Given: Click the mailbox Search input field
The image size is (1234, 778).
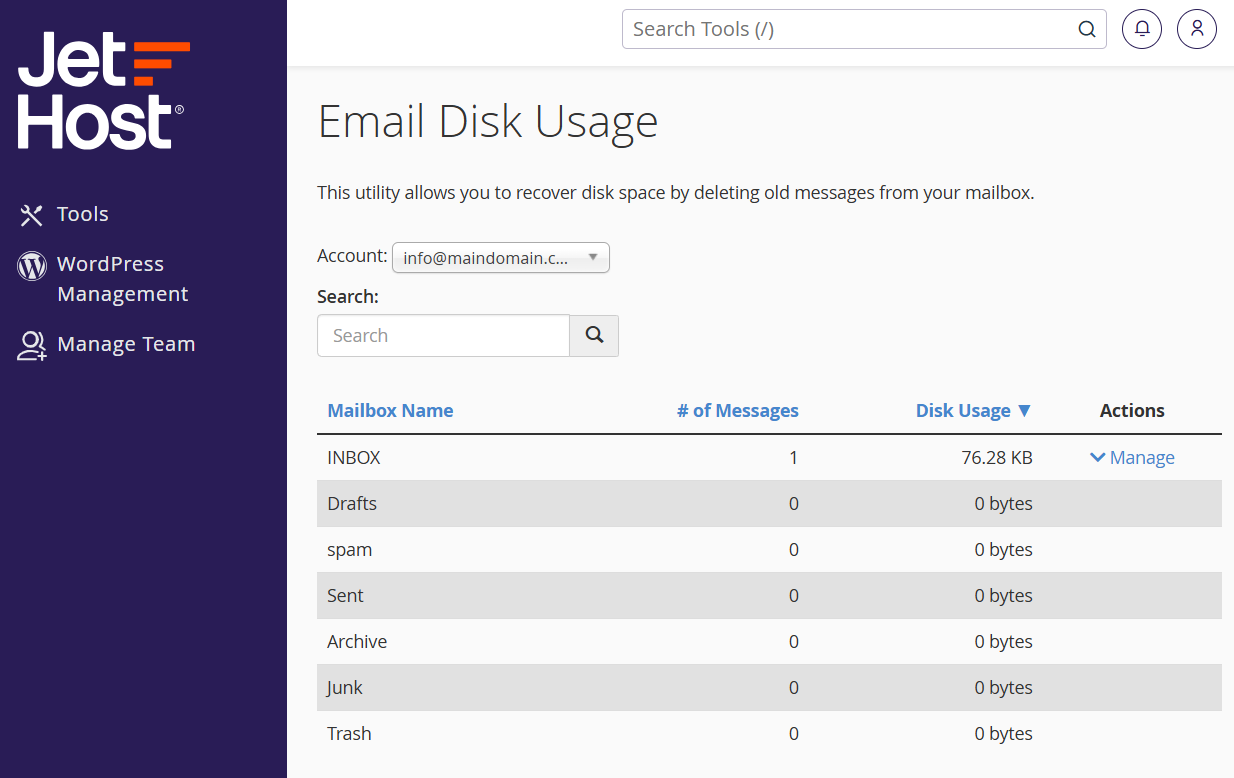Looking at the screenshot, I should pos(443,336).
